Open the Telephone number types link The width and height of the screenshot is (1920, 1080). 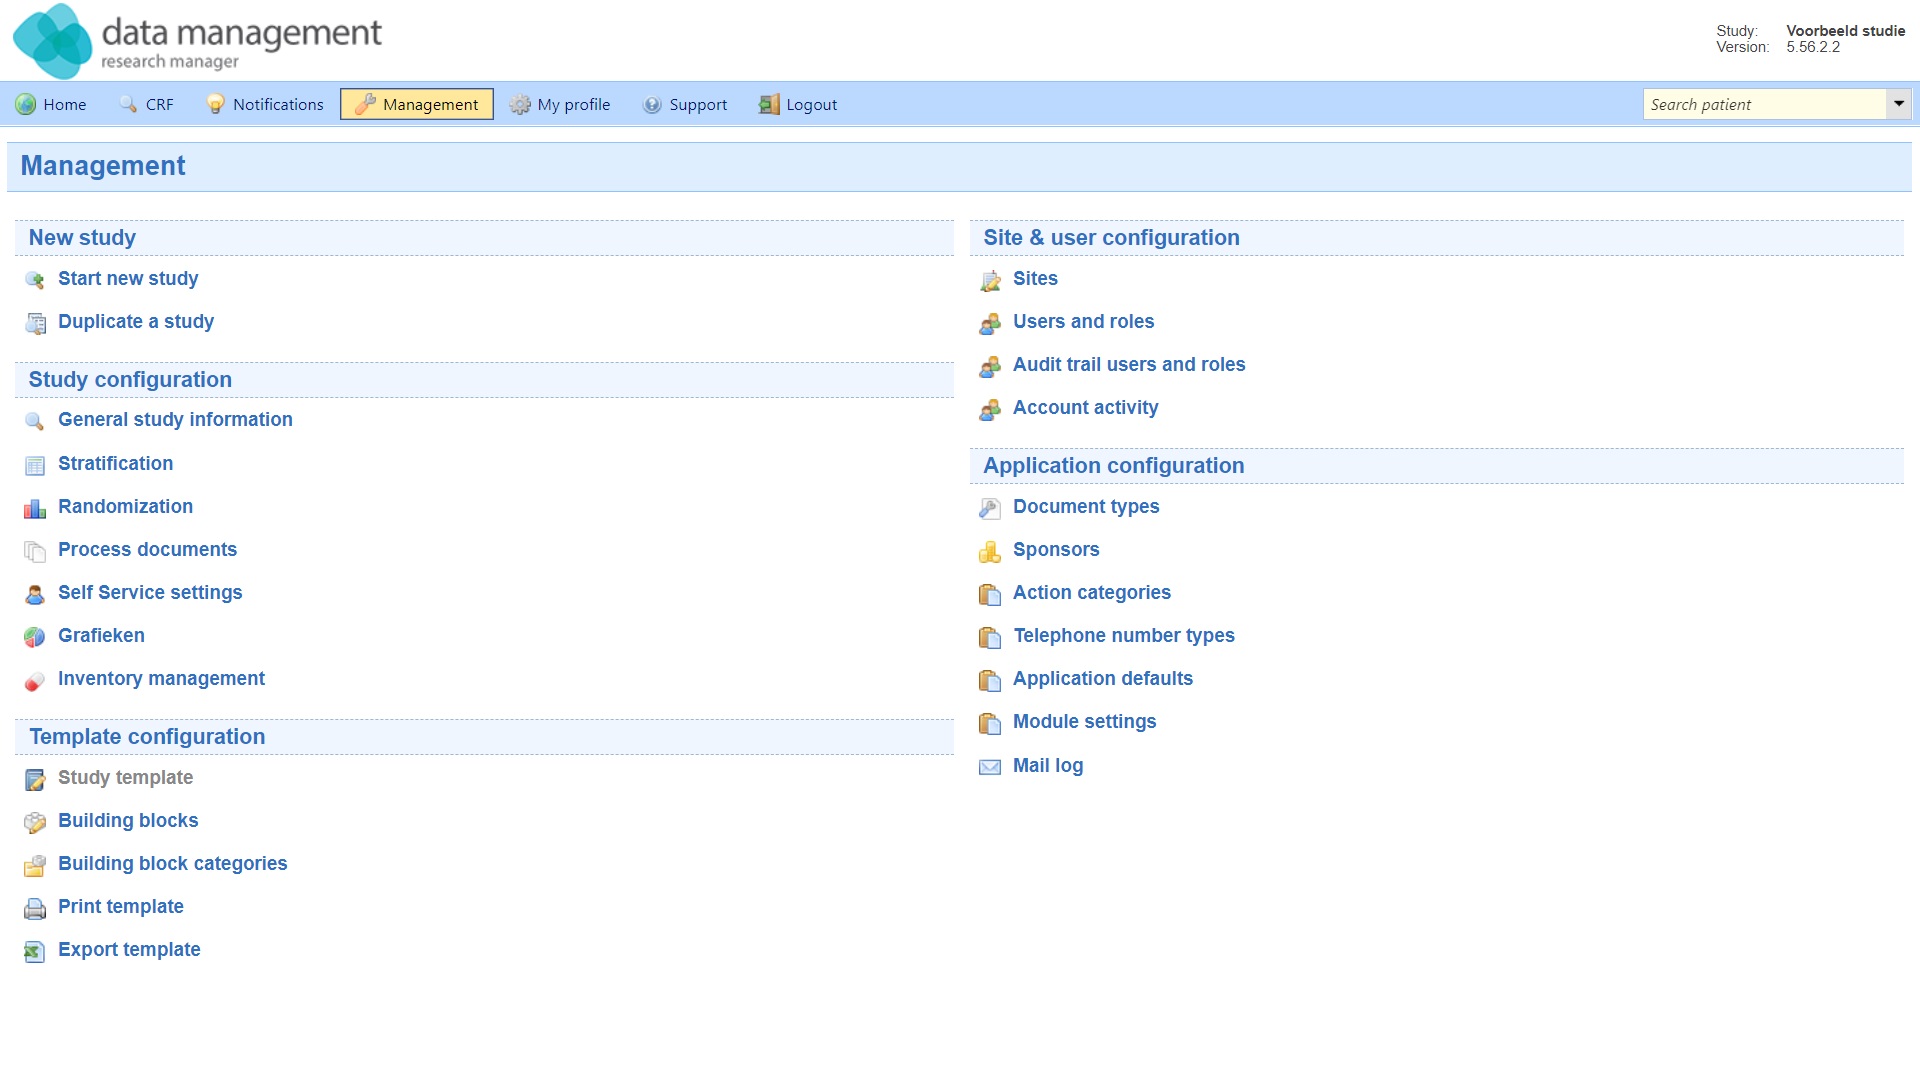click(x=1124, y=636)
